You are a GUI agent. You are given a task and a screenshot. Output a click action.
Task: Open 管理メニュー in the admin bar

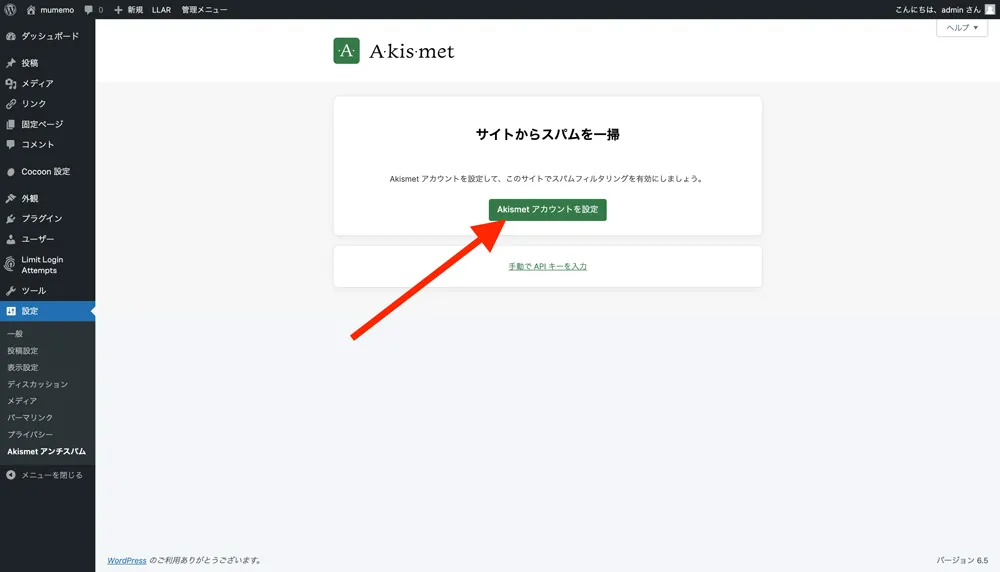click(x=204, y=10)
